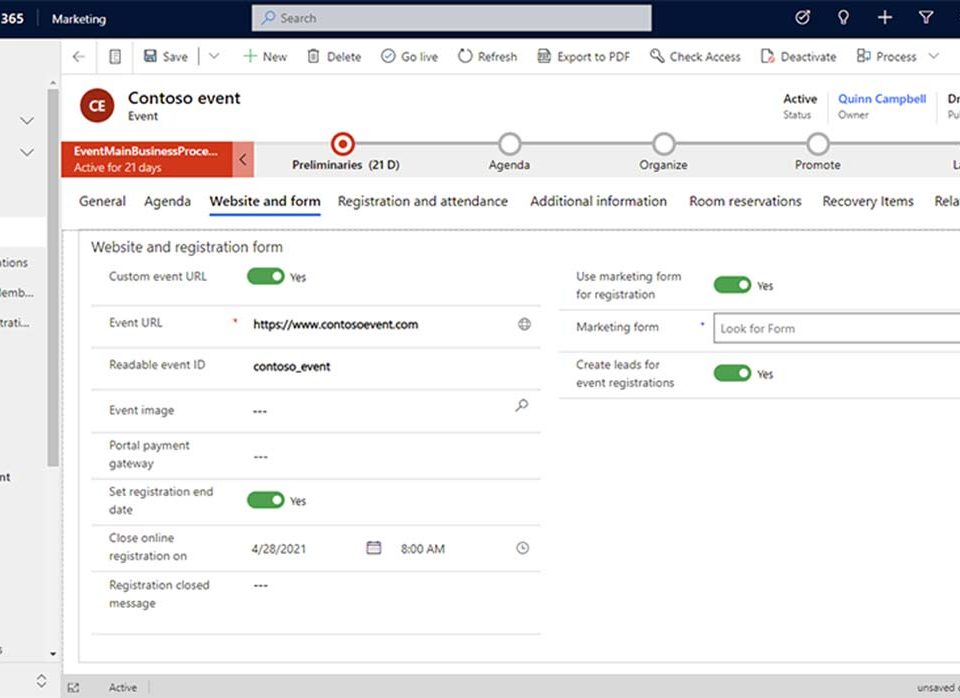Screen dimensions: 960x698
Task: Select the Organize process stage
Action: tap(664, 144)
